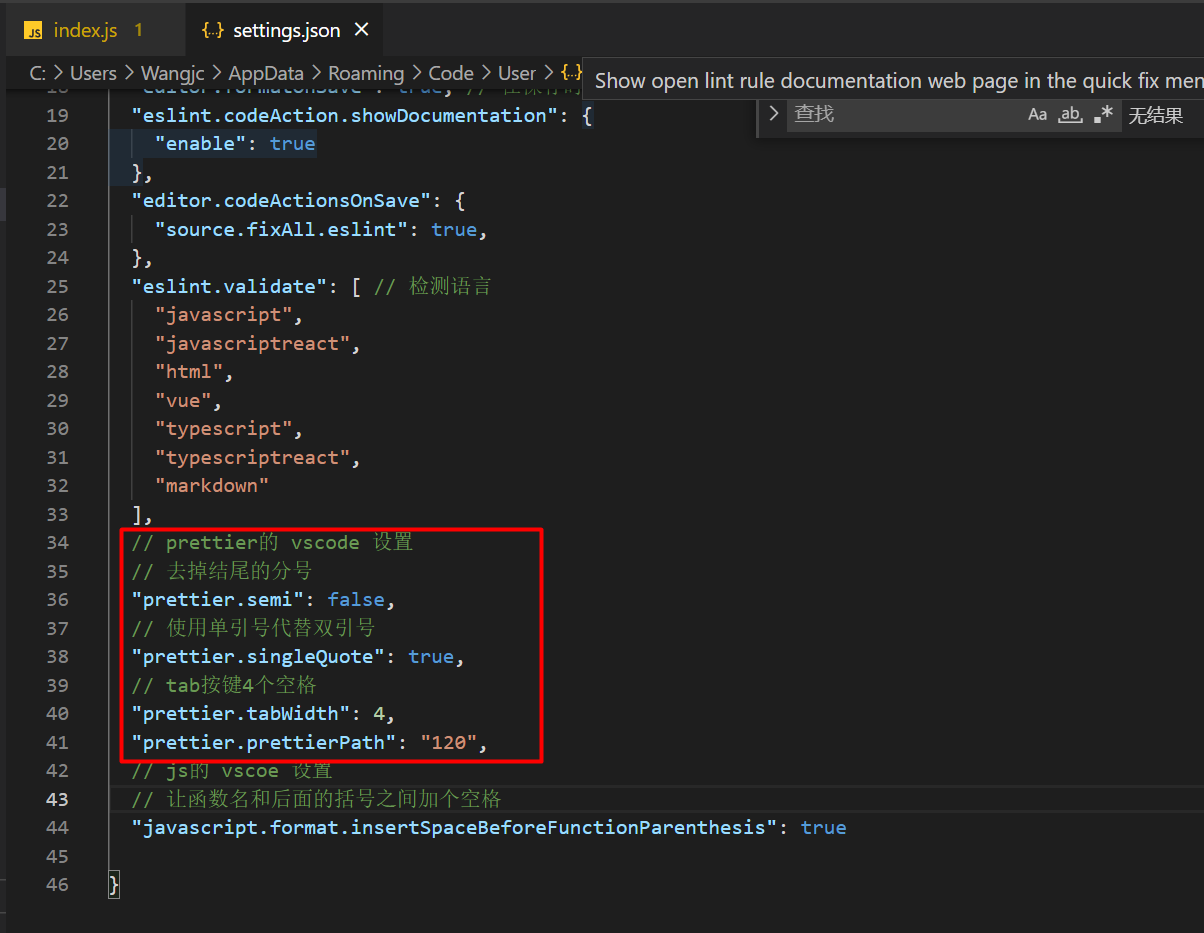The image size is (1204, 933).
Task: Click the true value of prettier.singleQuote
Action: click(431, 657)
